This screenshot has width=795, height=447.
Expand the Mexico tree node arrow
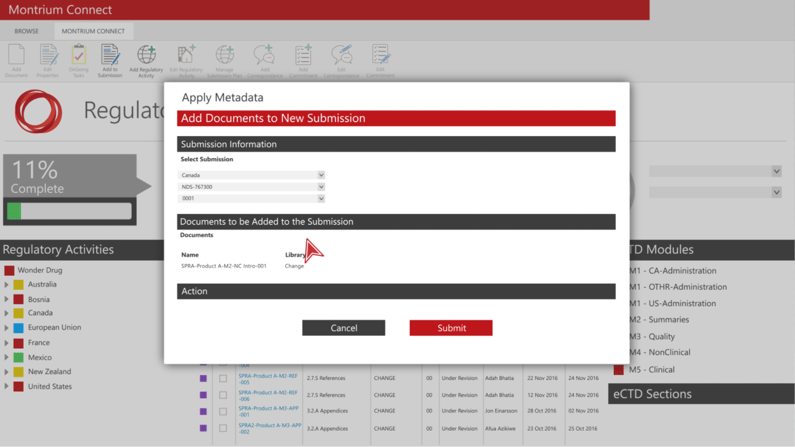click(7, 357)
